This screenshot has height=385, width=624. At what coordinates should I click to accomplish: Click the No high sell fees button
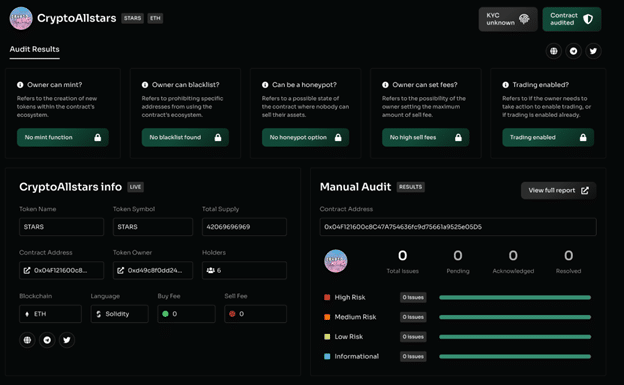425,137
